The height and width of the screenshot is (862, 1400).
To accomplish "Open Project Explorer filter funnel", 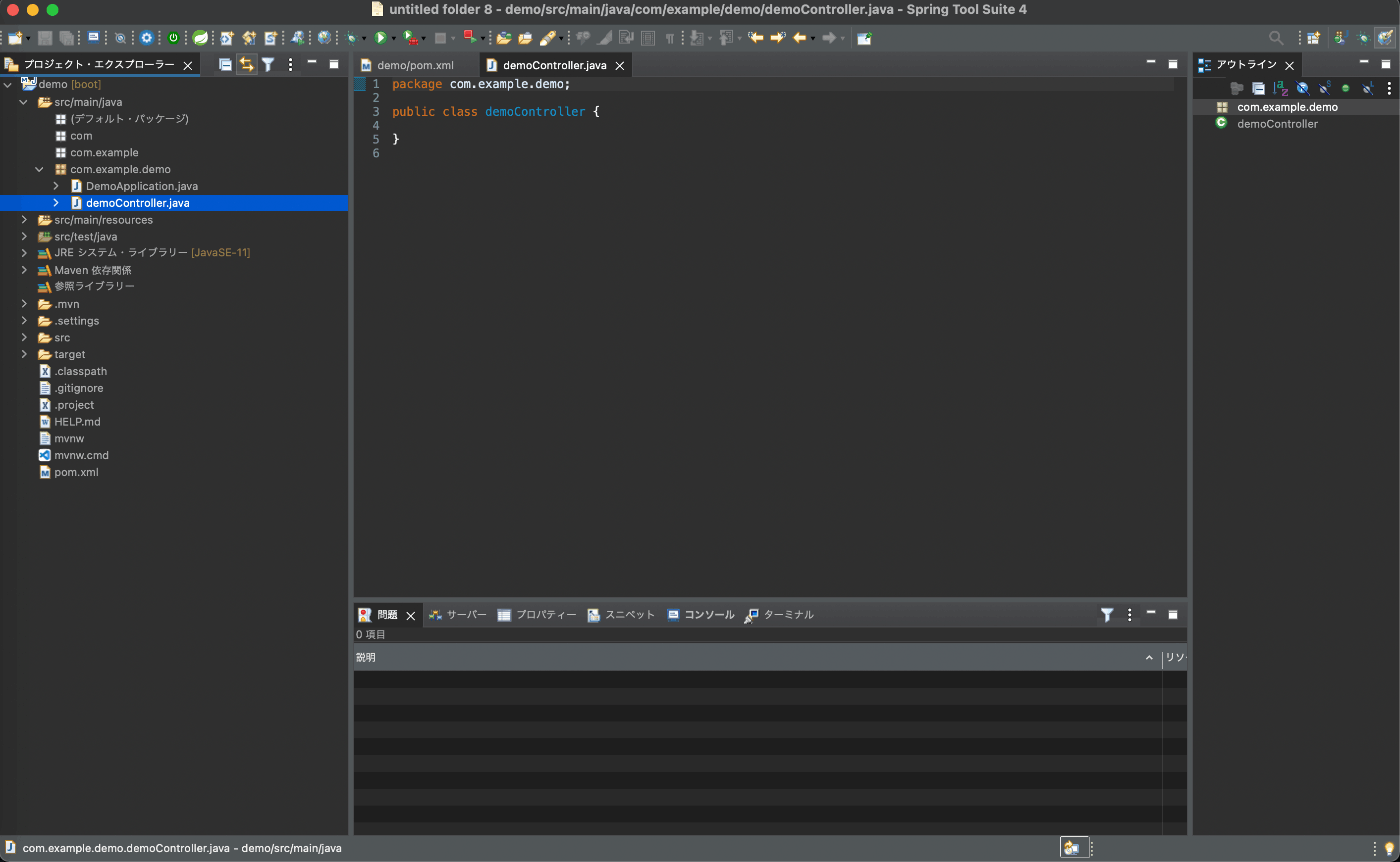I will [x=268, y=64].
